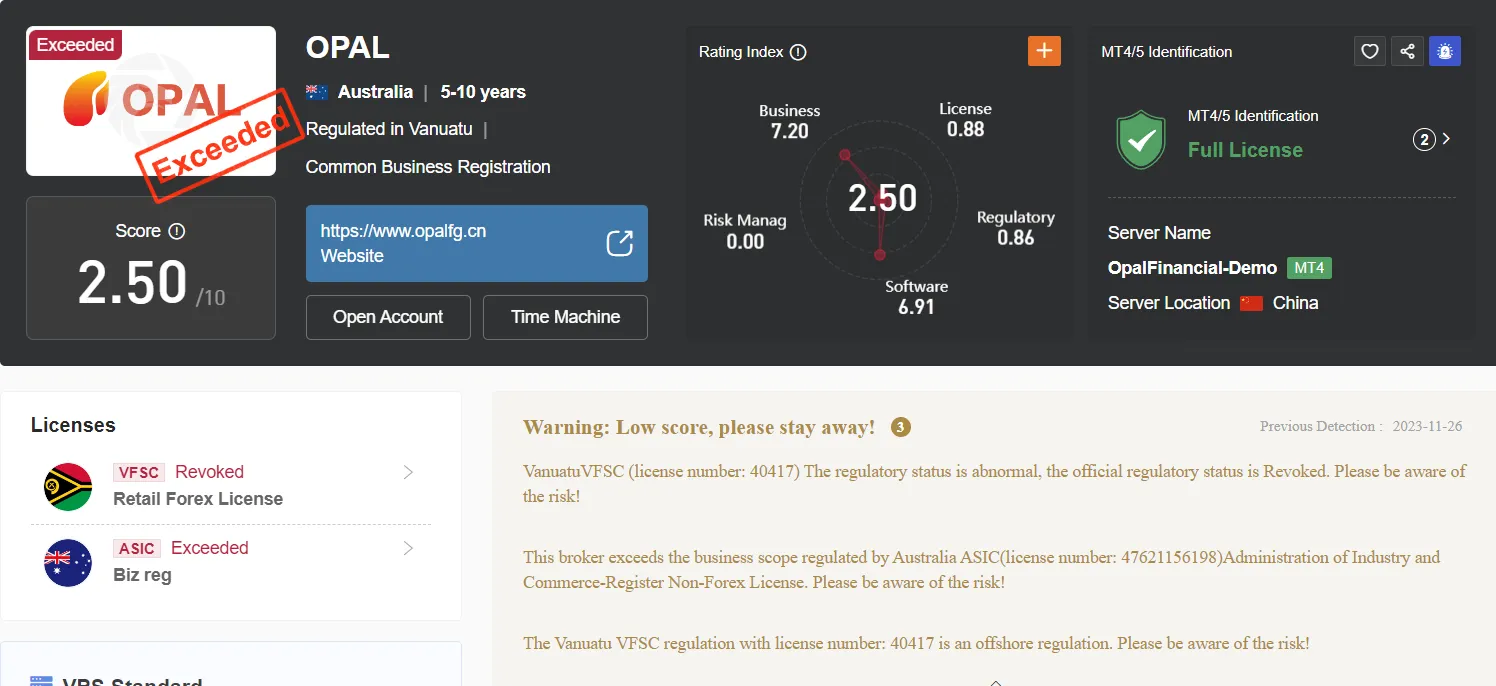Open the opalfg.cn Website link
1496x686 pixels.
click(x=477, y=243)
